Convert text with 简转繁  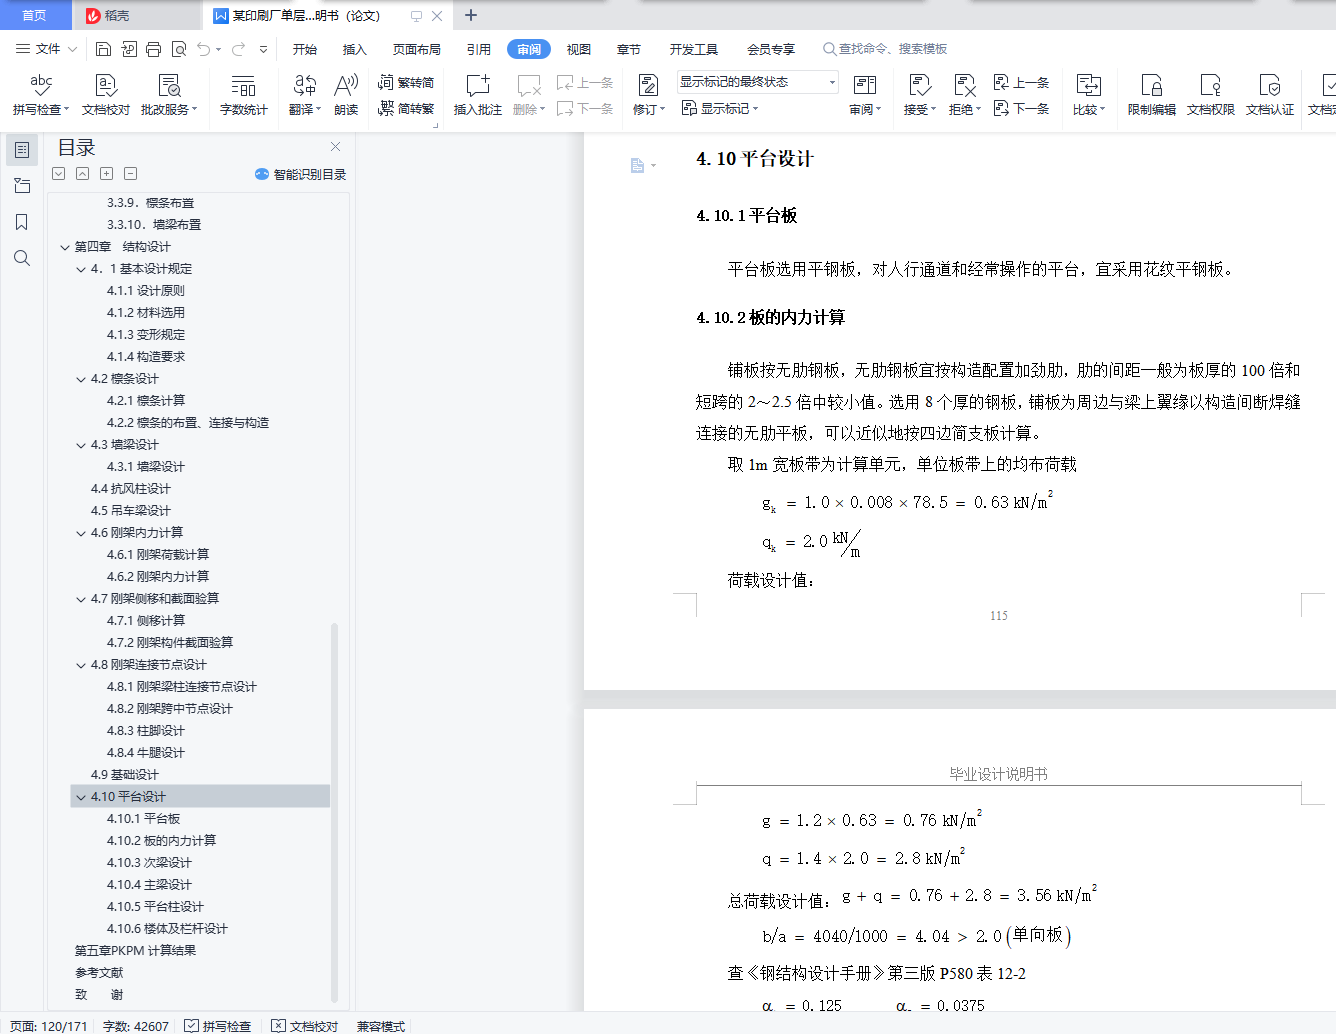(x=406, y=108)
